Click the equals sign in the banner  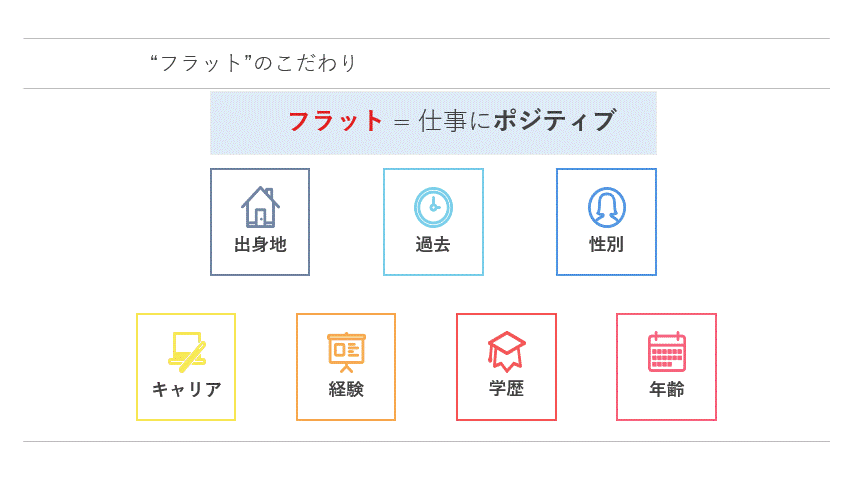tap(402, 123)
